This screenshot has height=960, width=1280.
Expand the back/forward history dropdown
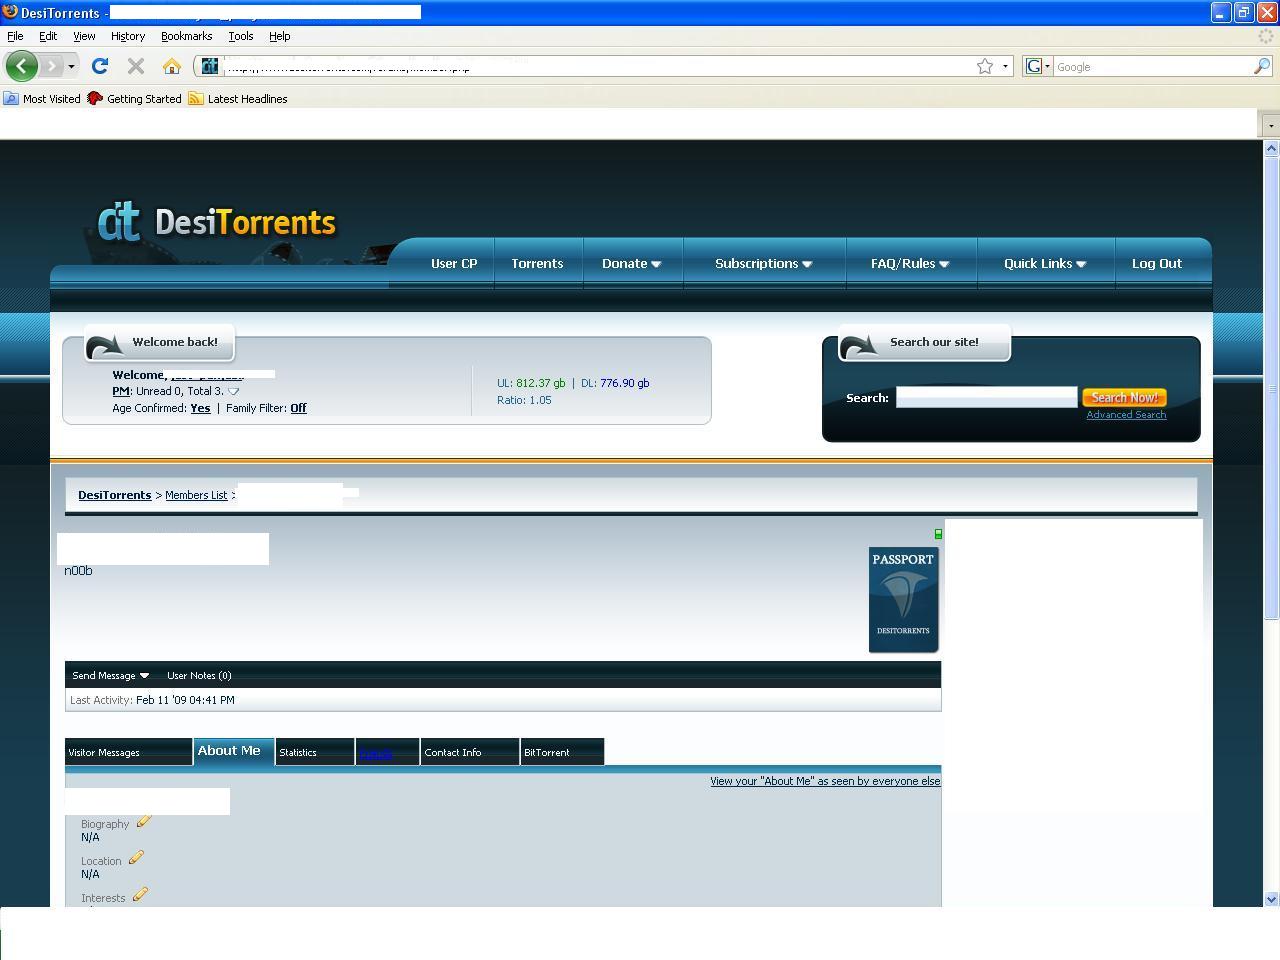tap(71, 66)
